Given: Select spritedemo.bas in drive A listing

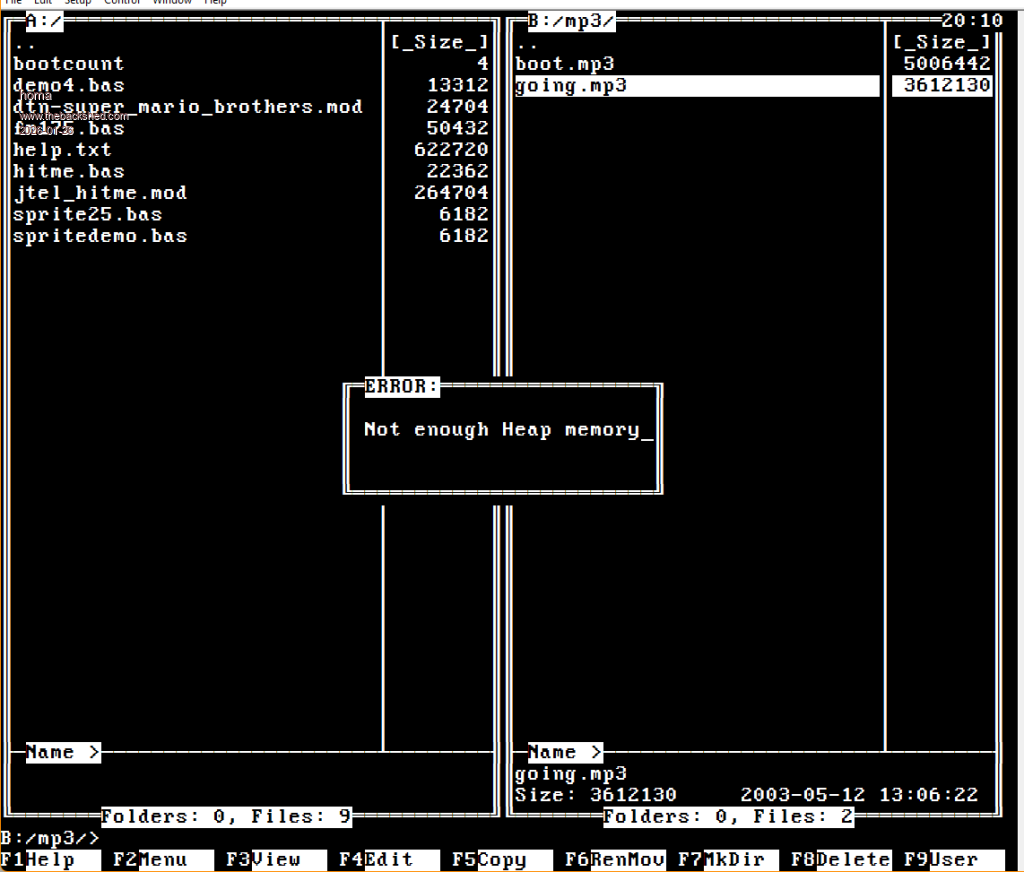Looking at the screenshot, I should click(x=100, y=236).
